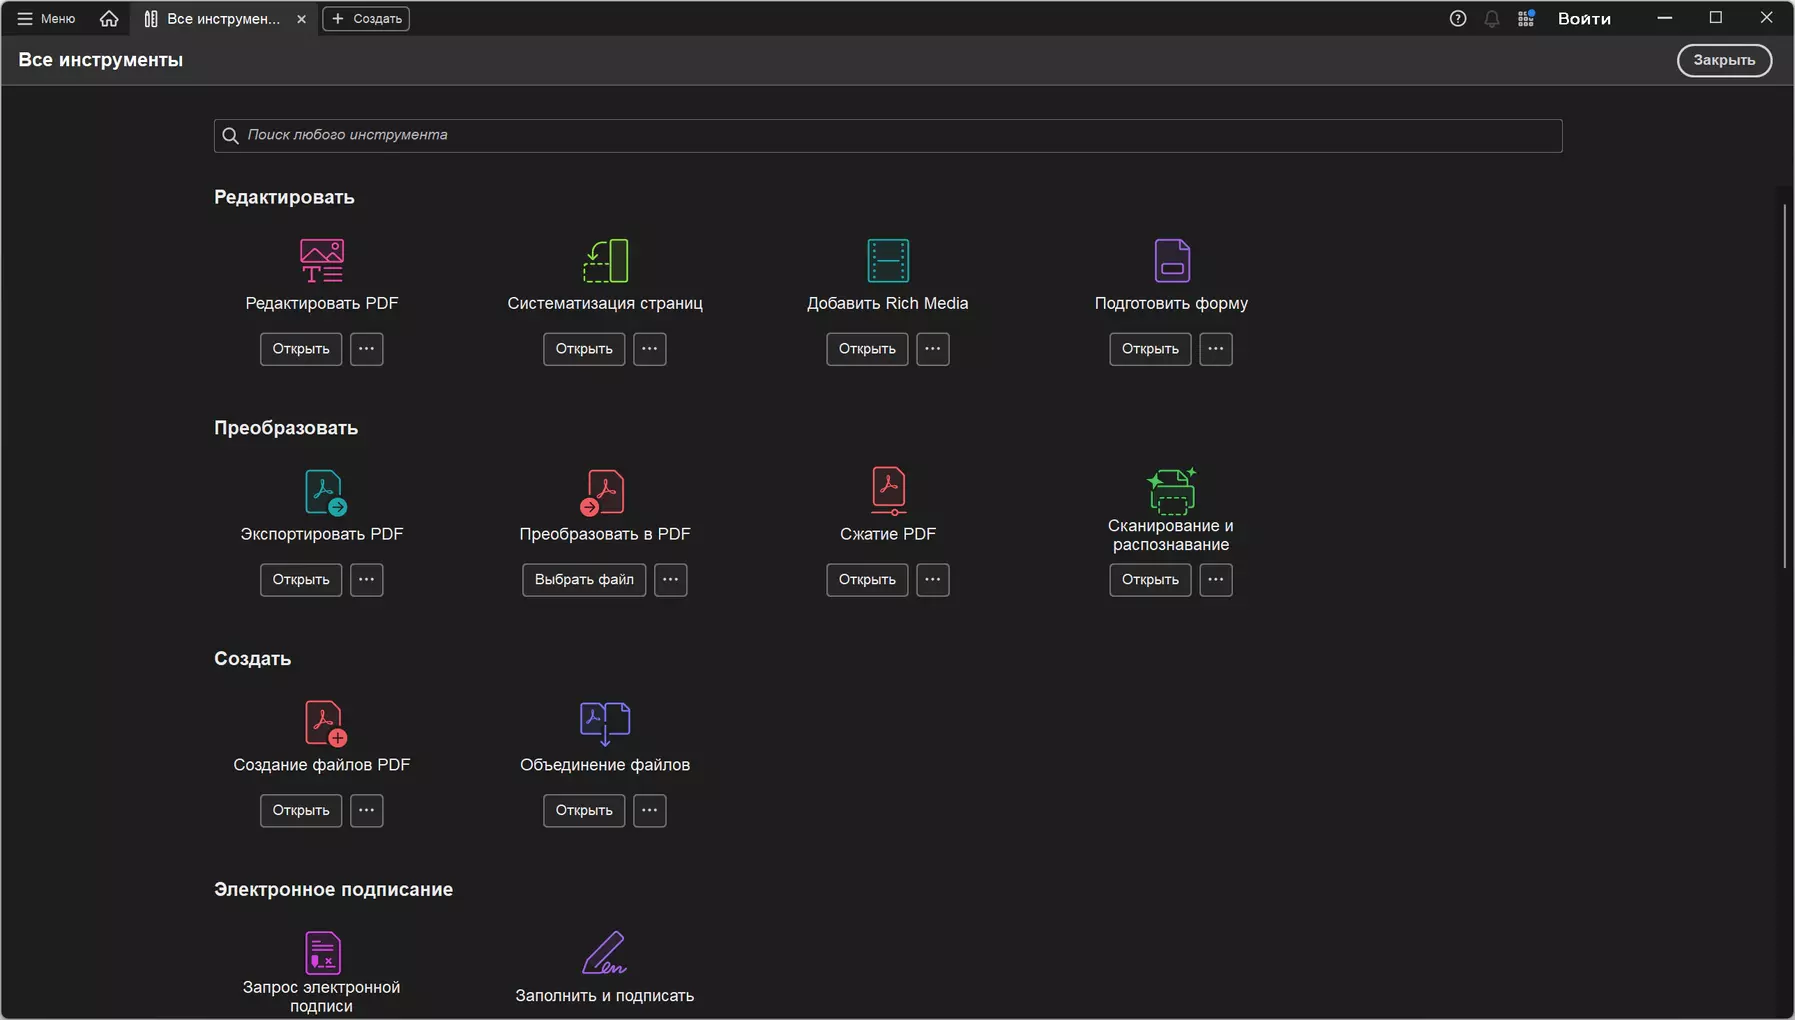Screen dimensions: 1795x1020
Task: Click the Экспортировать PDF label
Action: [322, 534]
